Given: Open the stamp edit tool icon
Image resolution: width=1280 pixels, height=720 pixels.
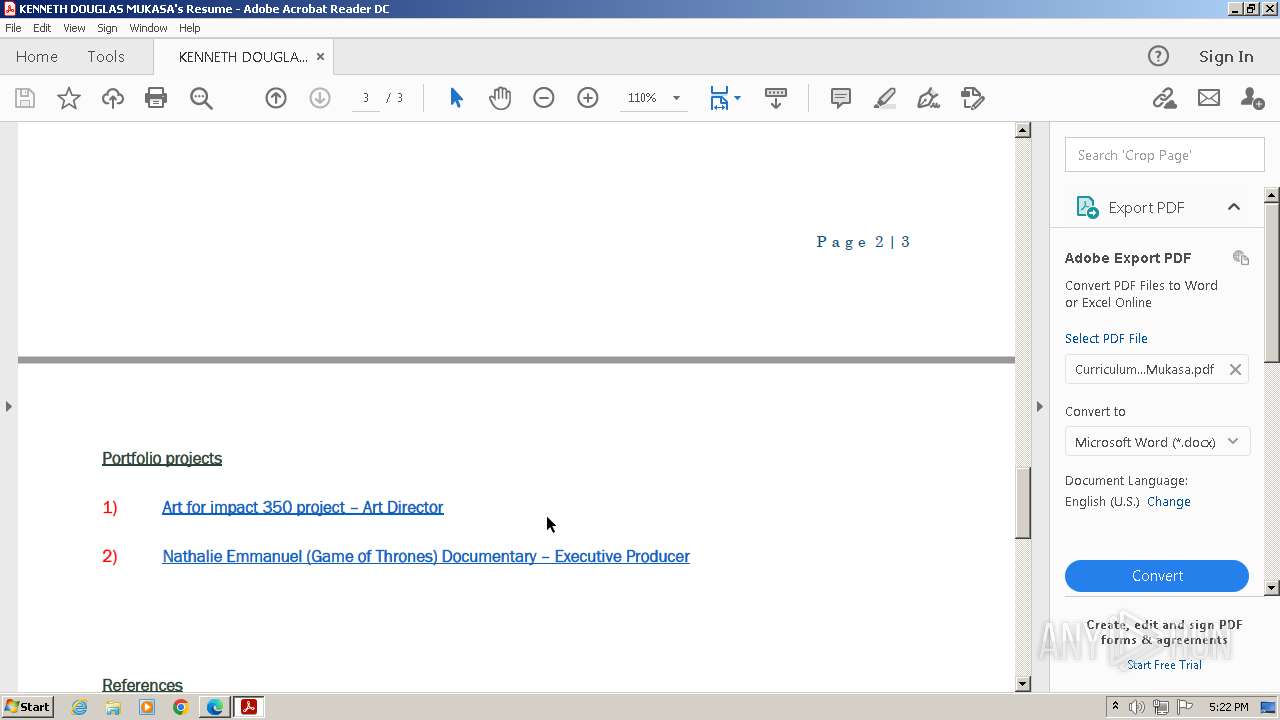Looking at the screenshot, I should [x=973, y=98].
